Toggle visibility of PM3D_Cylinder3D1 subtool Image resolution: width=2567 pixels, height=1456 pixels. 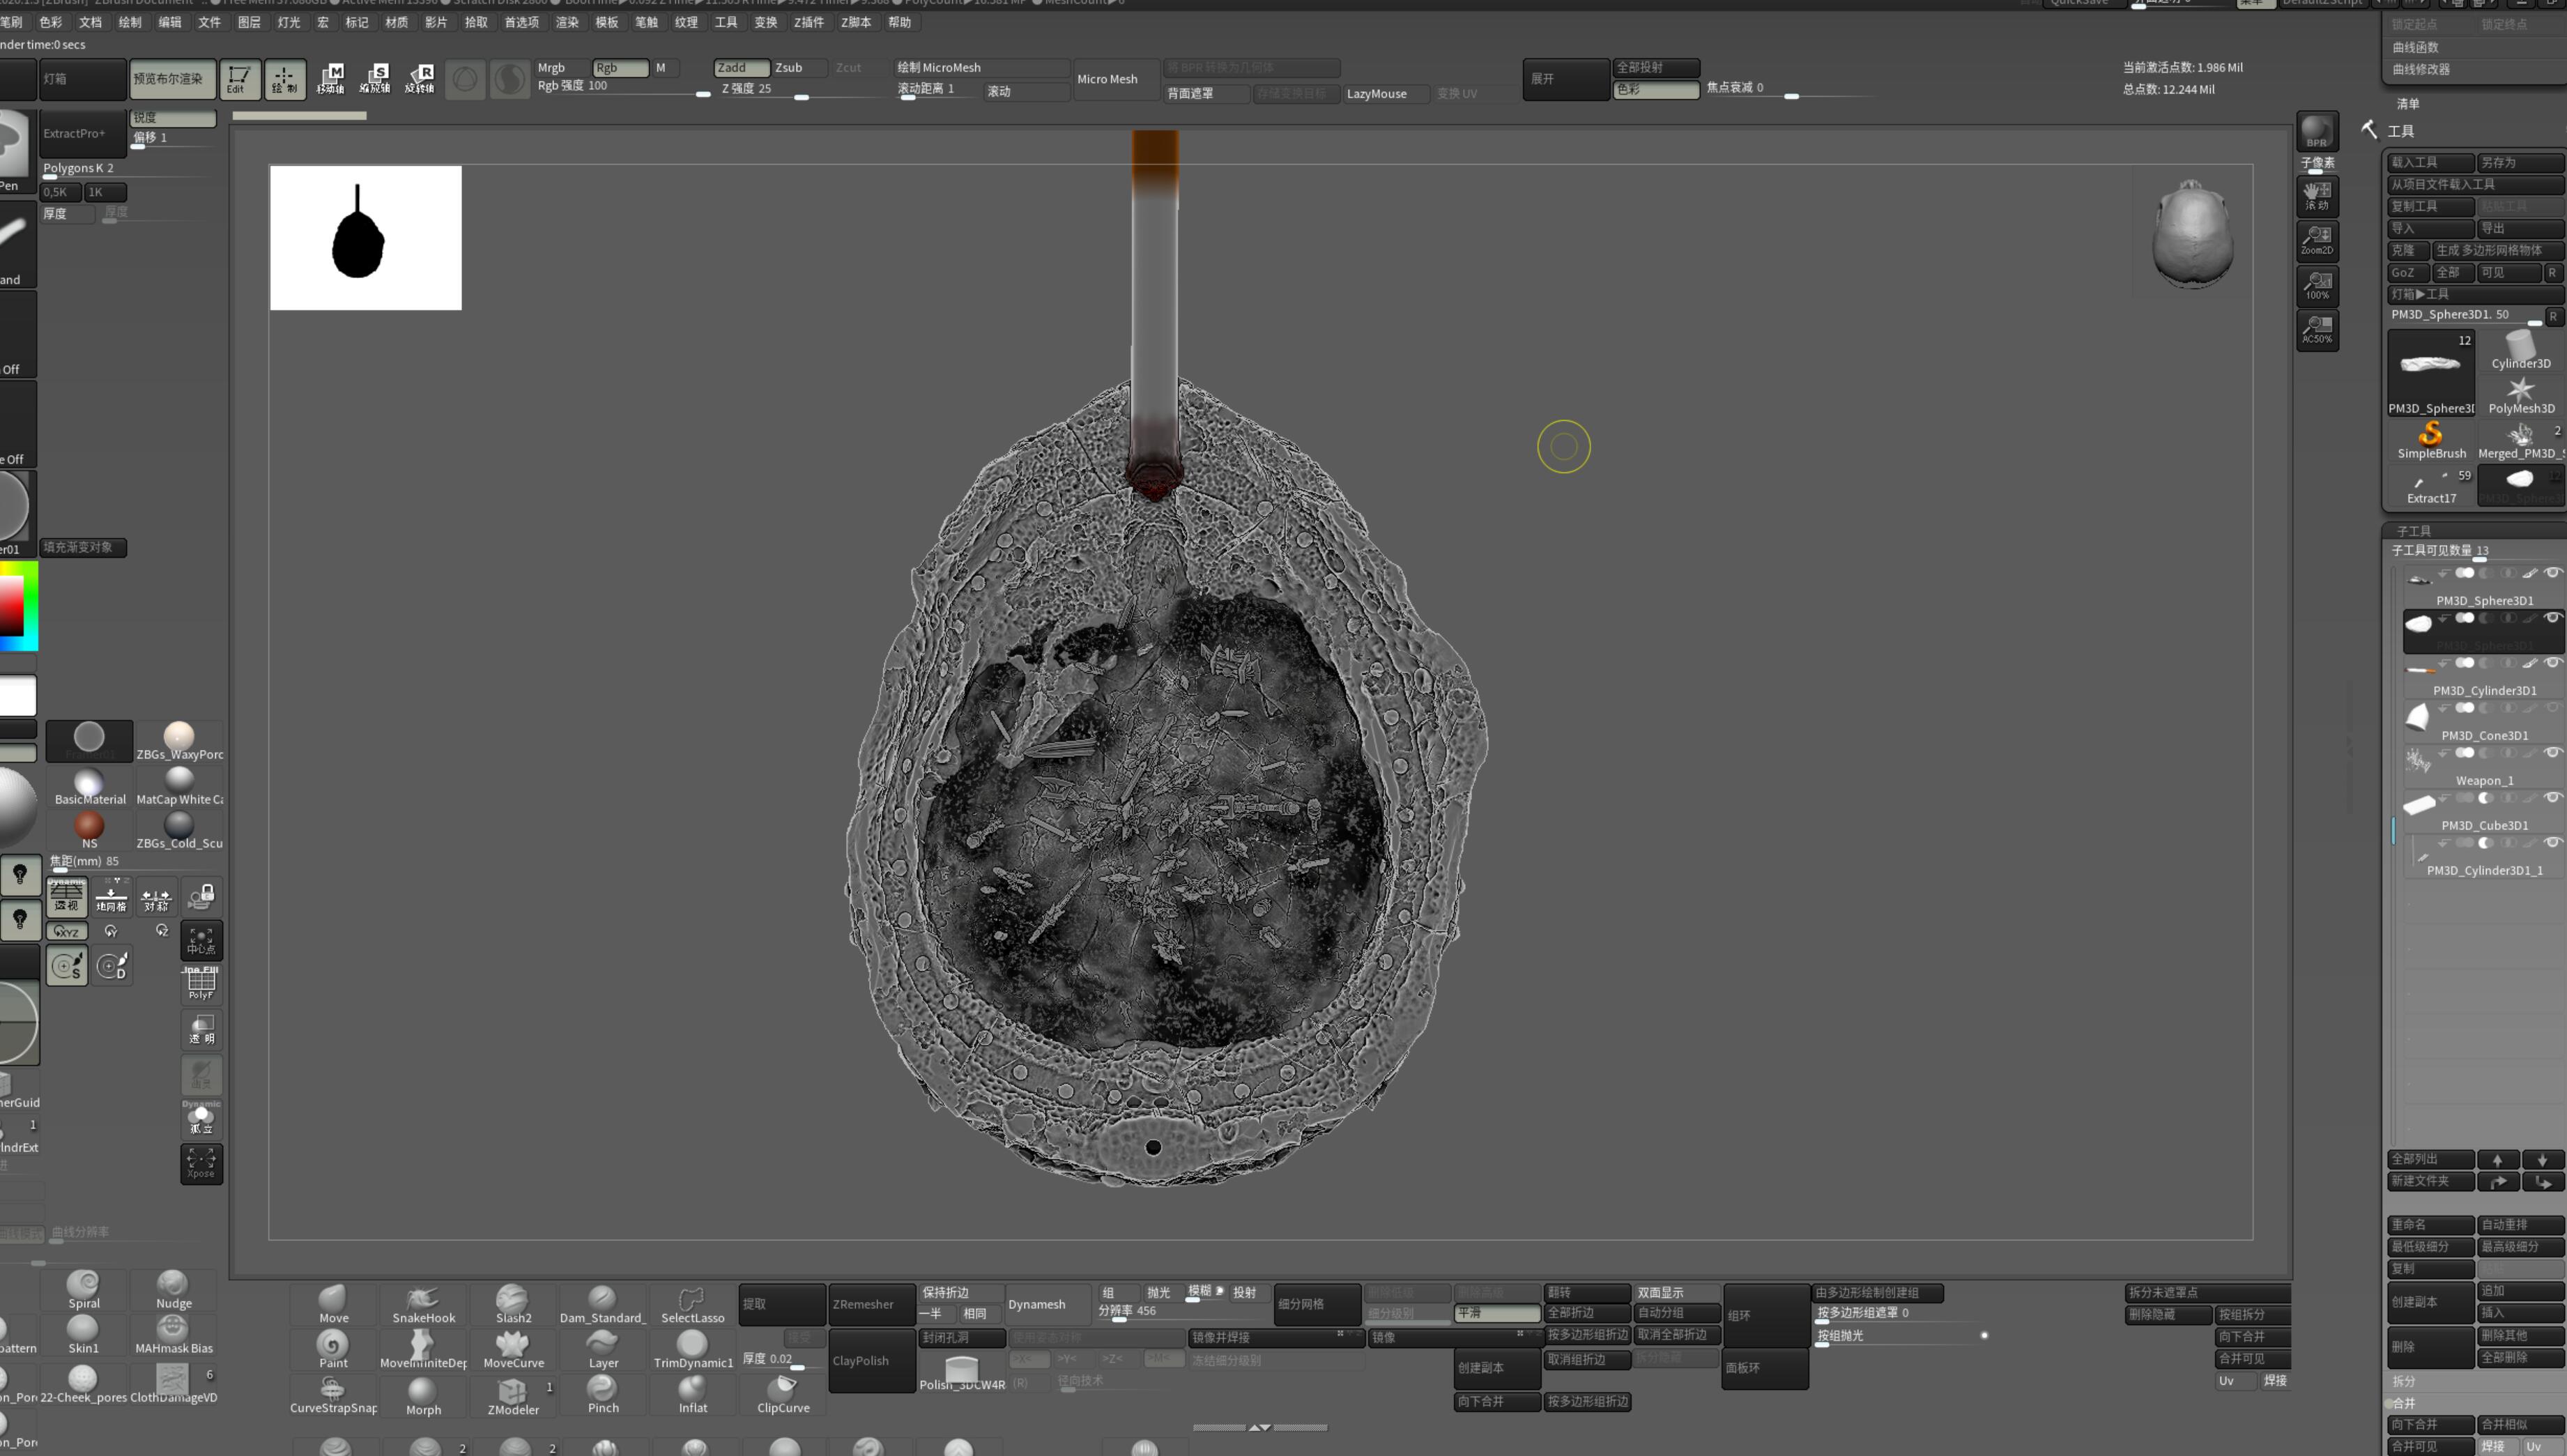(2552, 663)
